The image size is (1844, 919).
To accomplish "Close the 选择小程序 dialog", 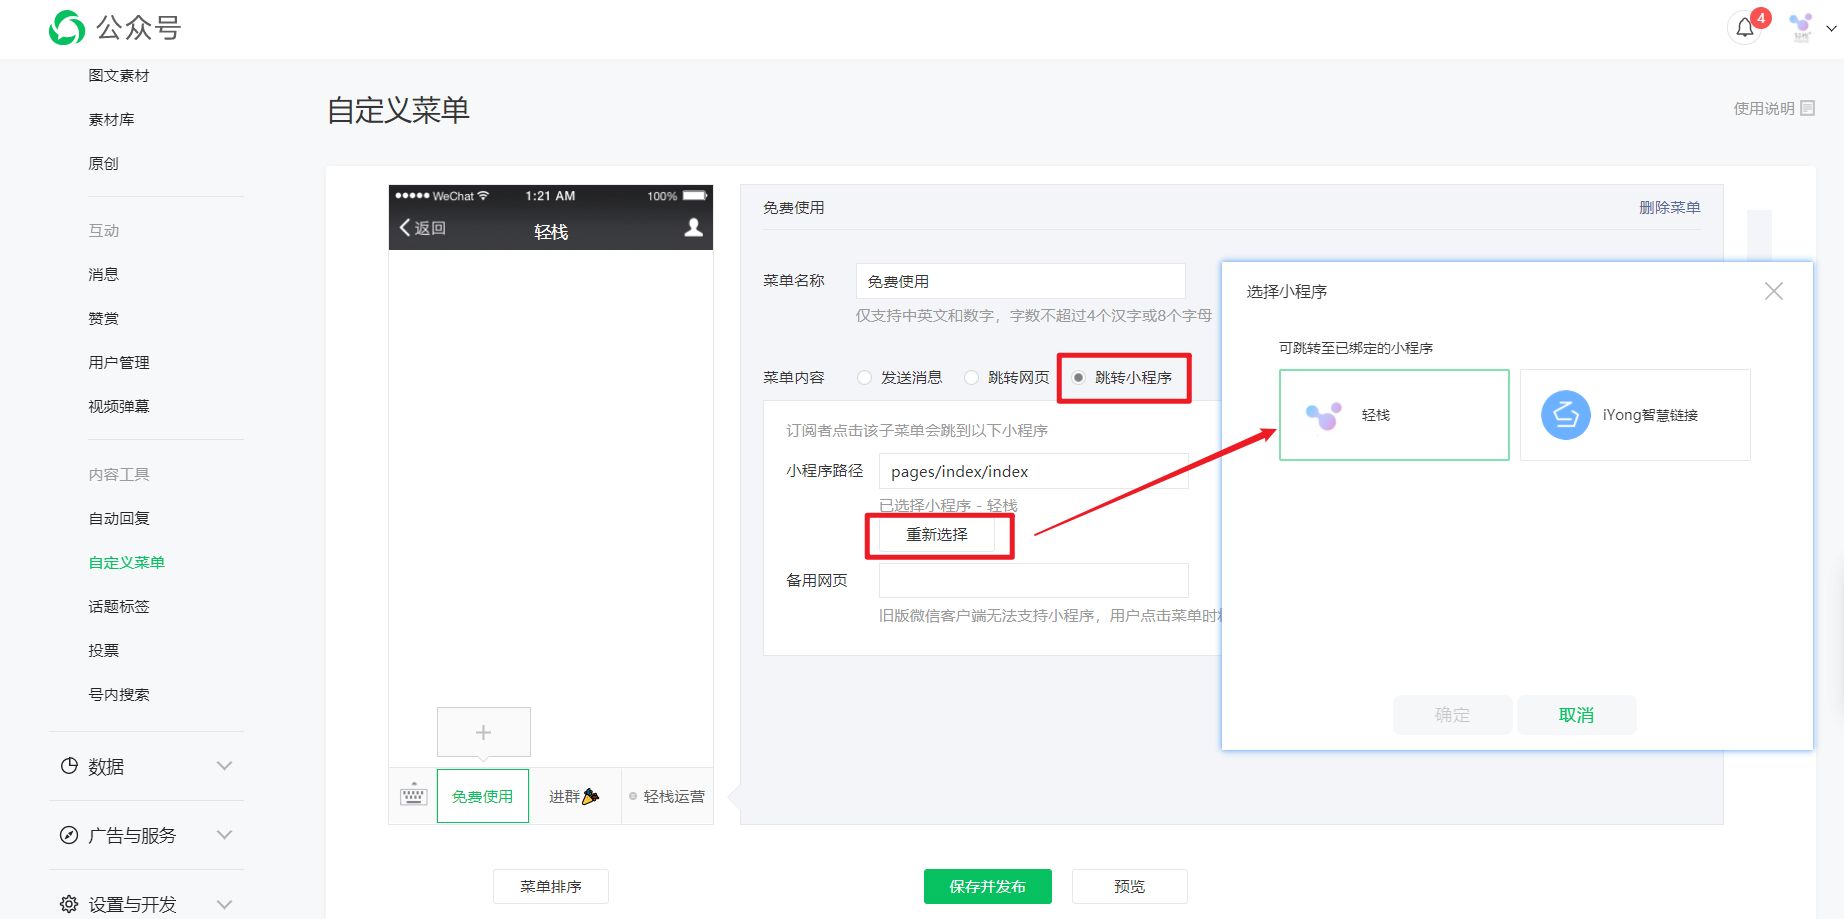I will (1774, 291).
